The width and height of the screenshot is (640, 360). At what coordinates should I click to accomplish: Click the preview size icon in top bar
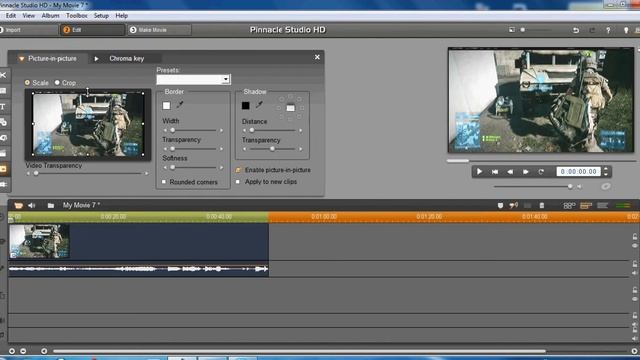[x=511, y=30]
